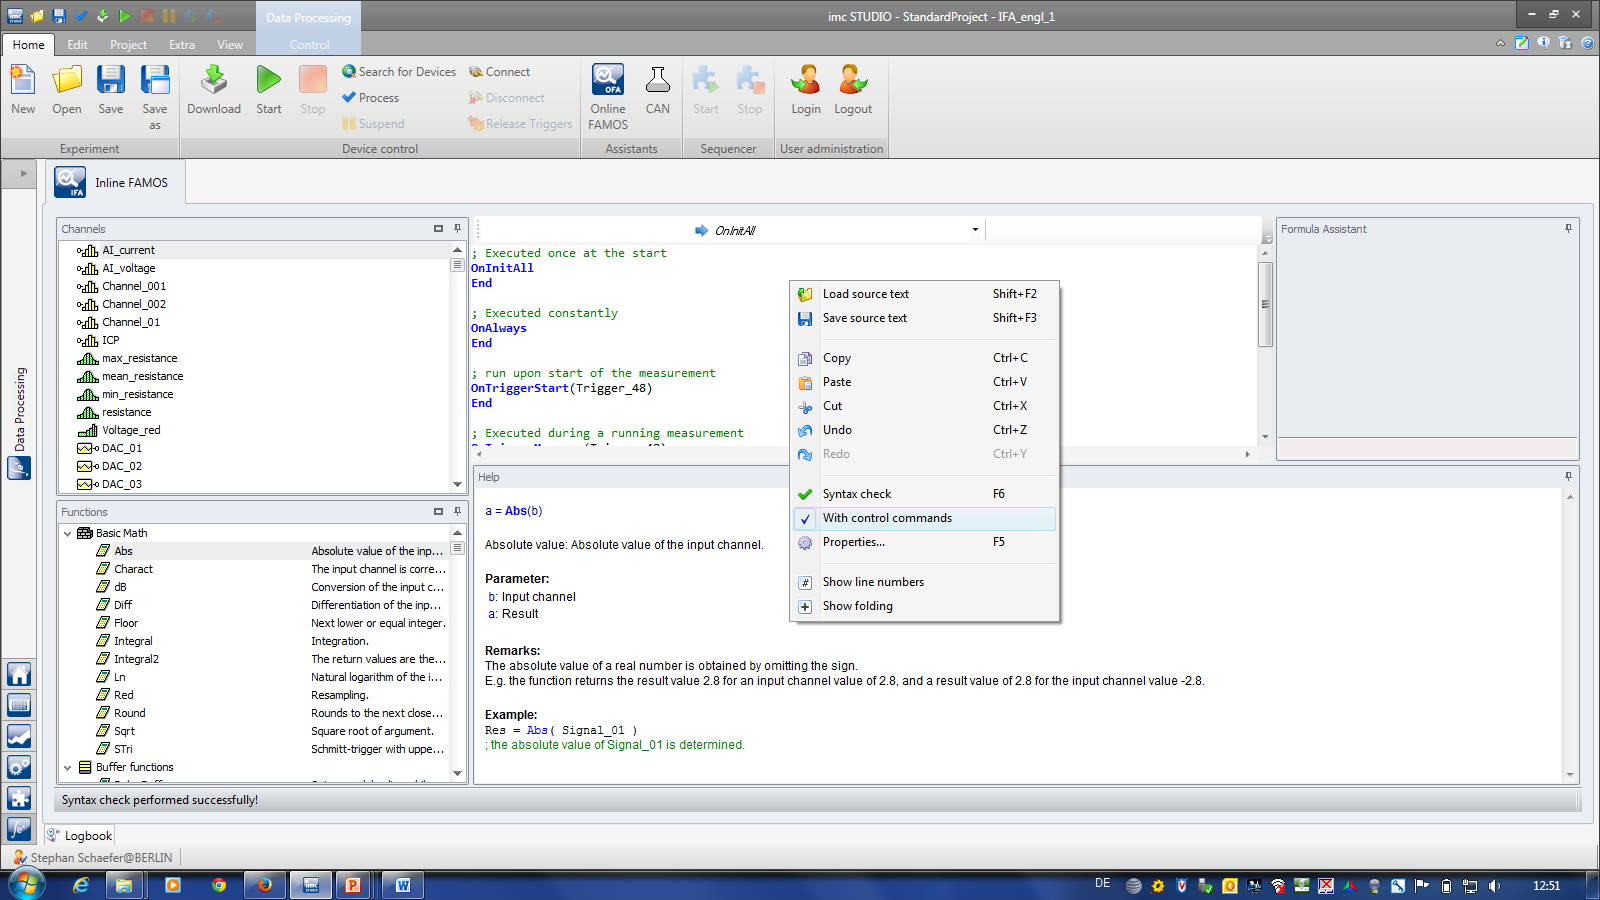Toggle With control commands option
Screen dimensions: 1600x900
tap(887, 518)
